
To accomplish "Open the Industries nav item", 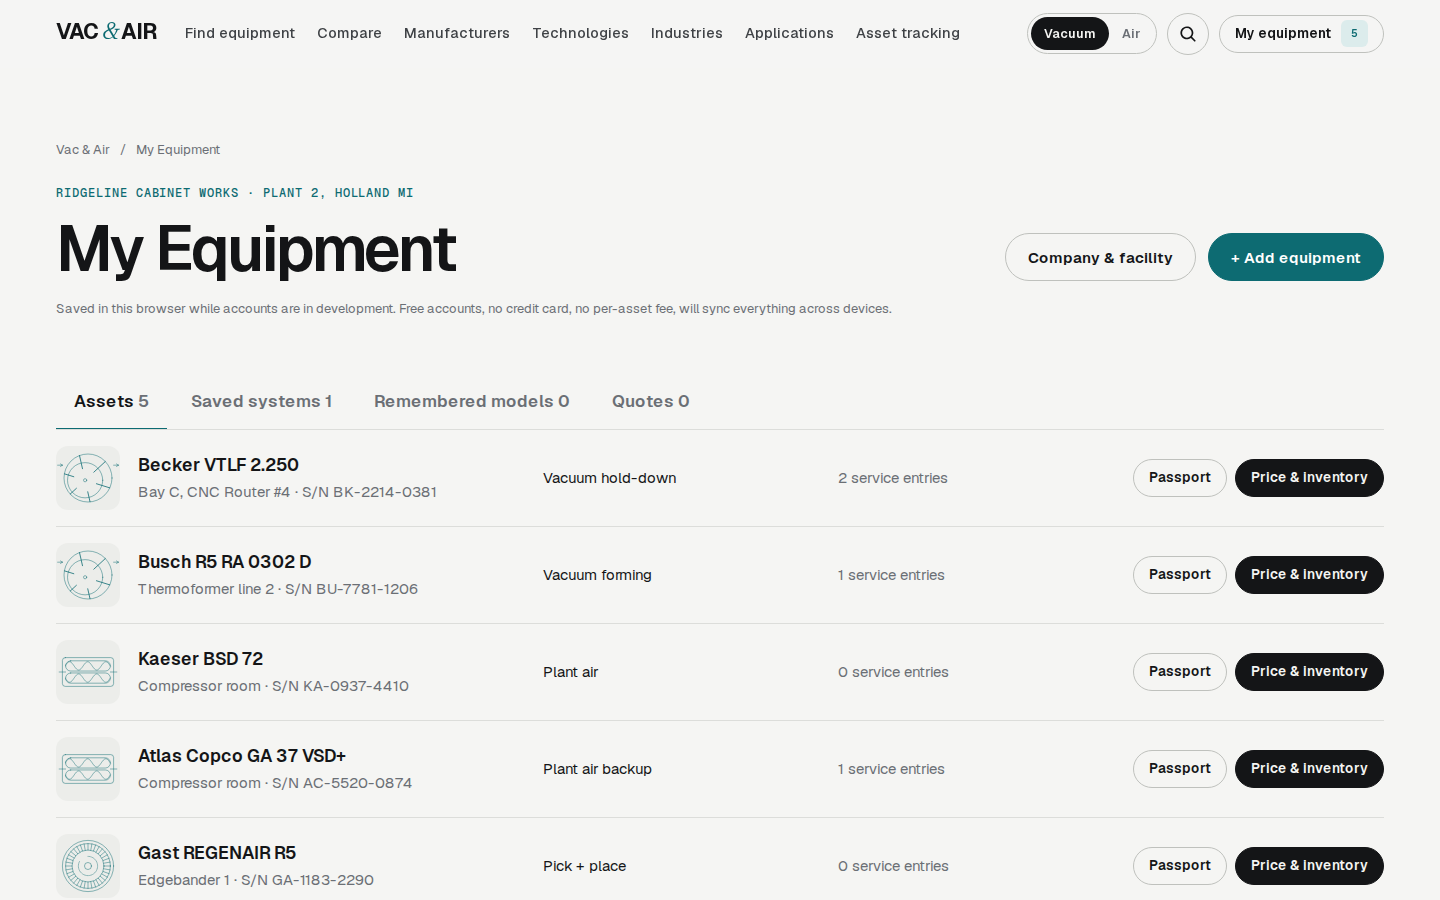I will point(687,33).
